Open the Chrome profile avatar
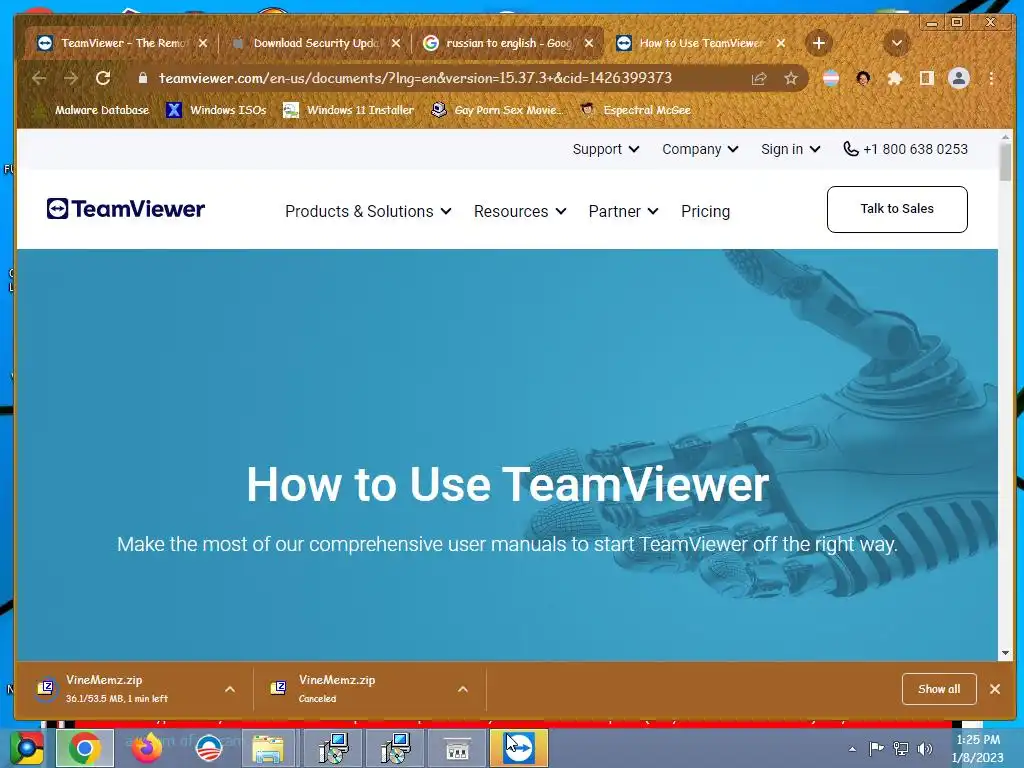Viewport: 1024px width, 768px height. 959,78
